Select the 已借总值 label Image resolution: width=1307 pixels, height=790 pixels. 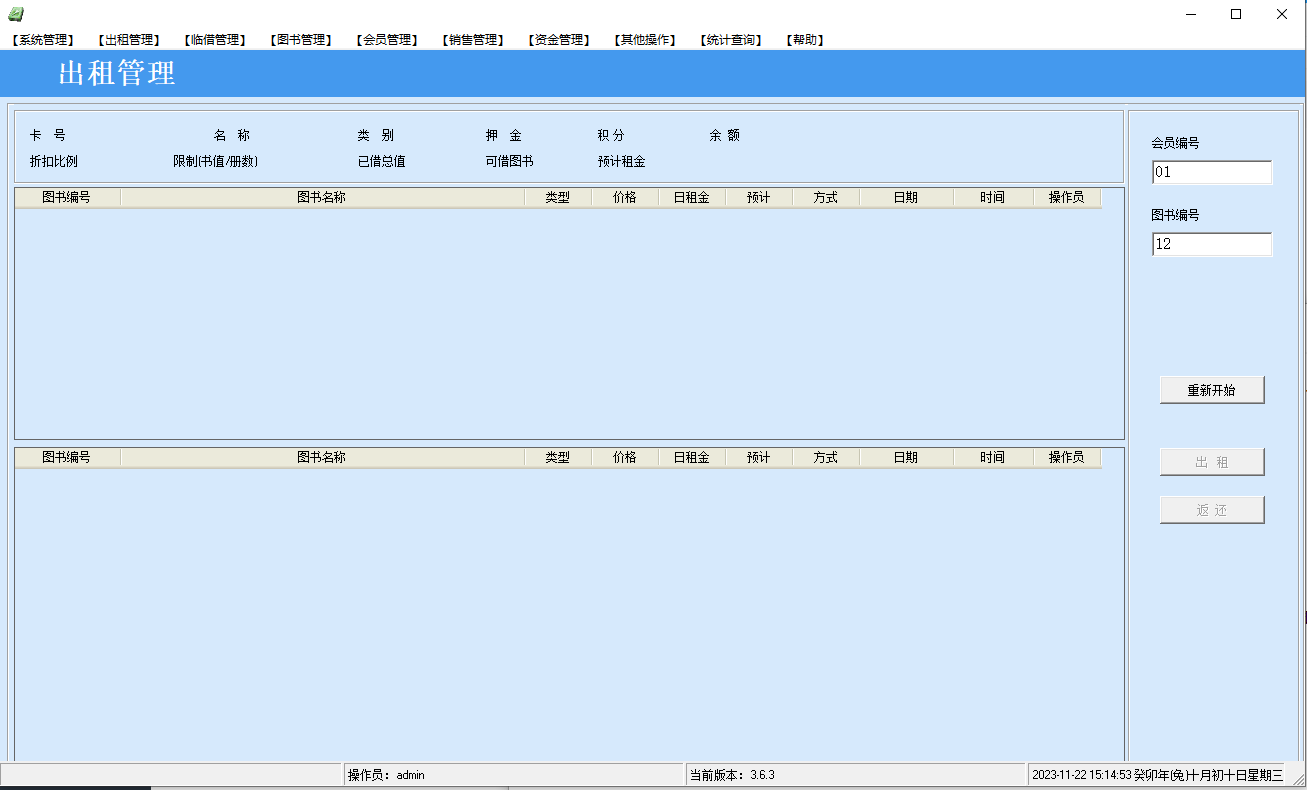click(382, 162)
